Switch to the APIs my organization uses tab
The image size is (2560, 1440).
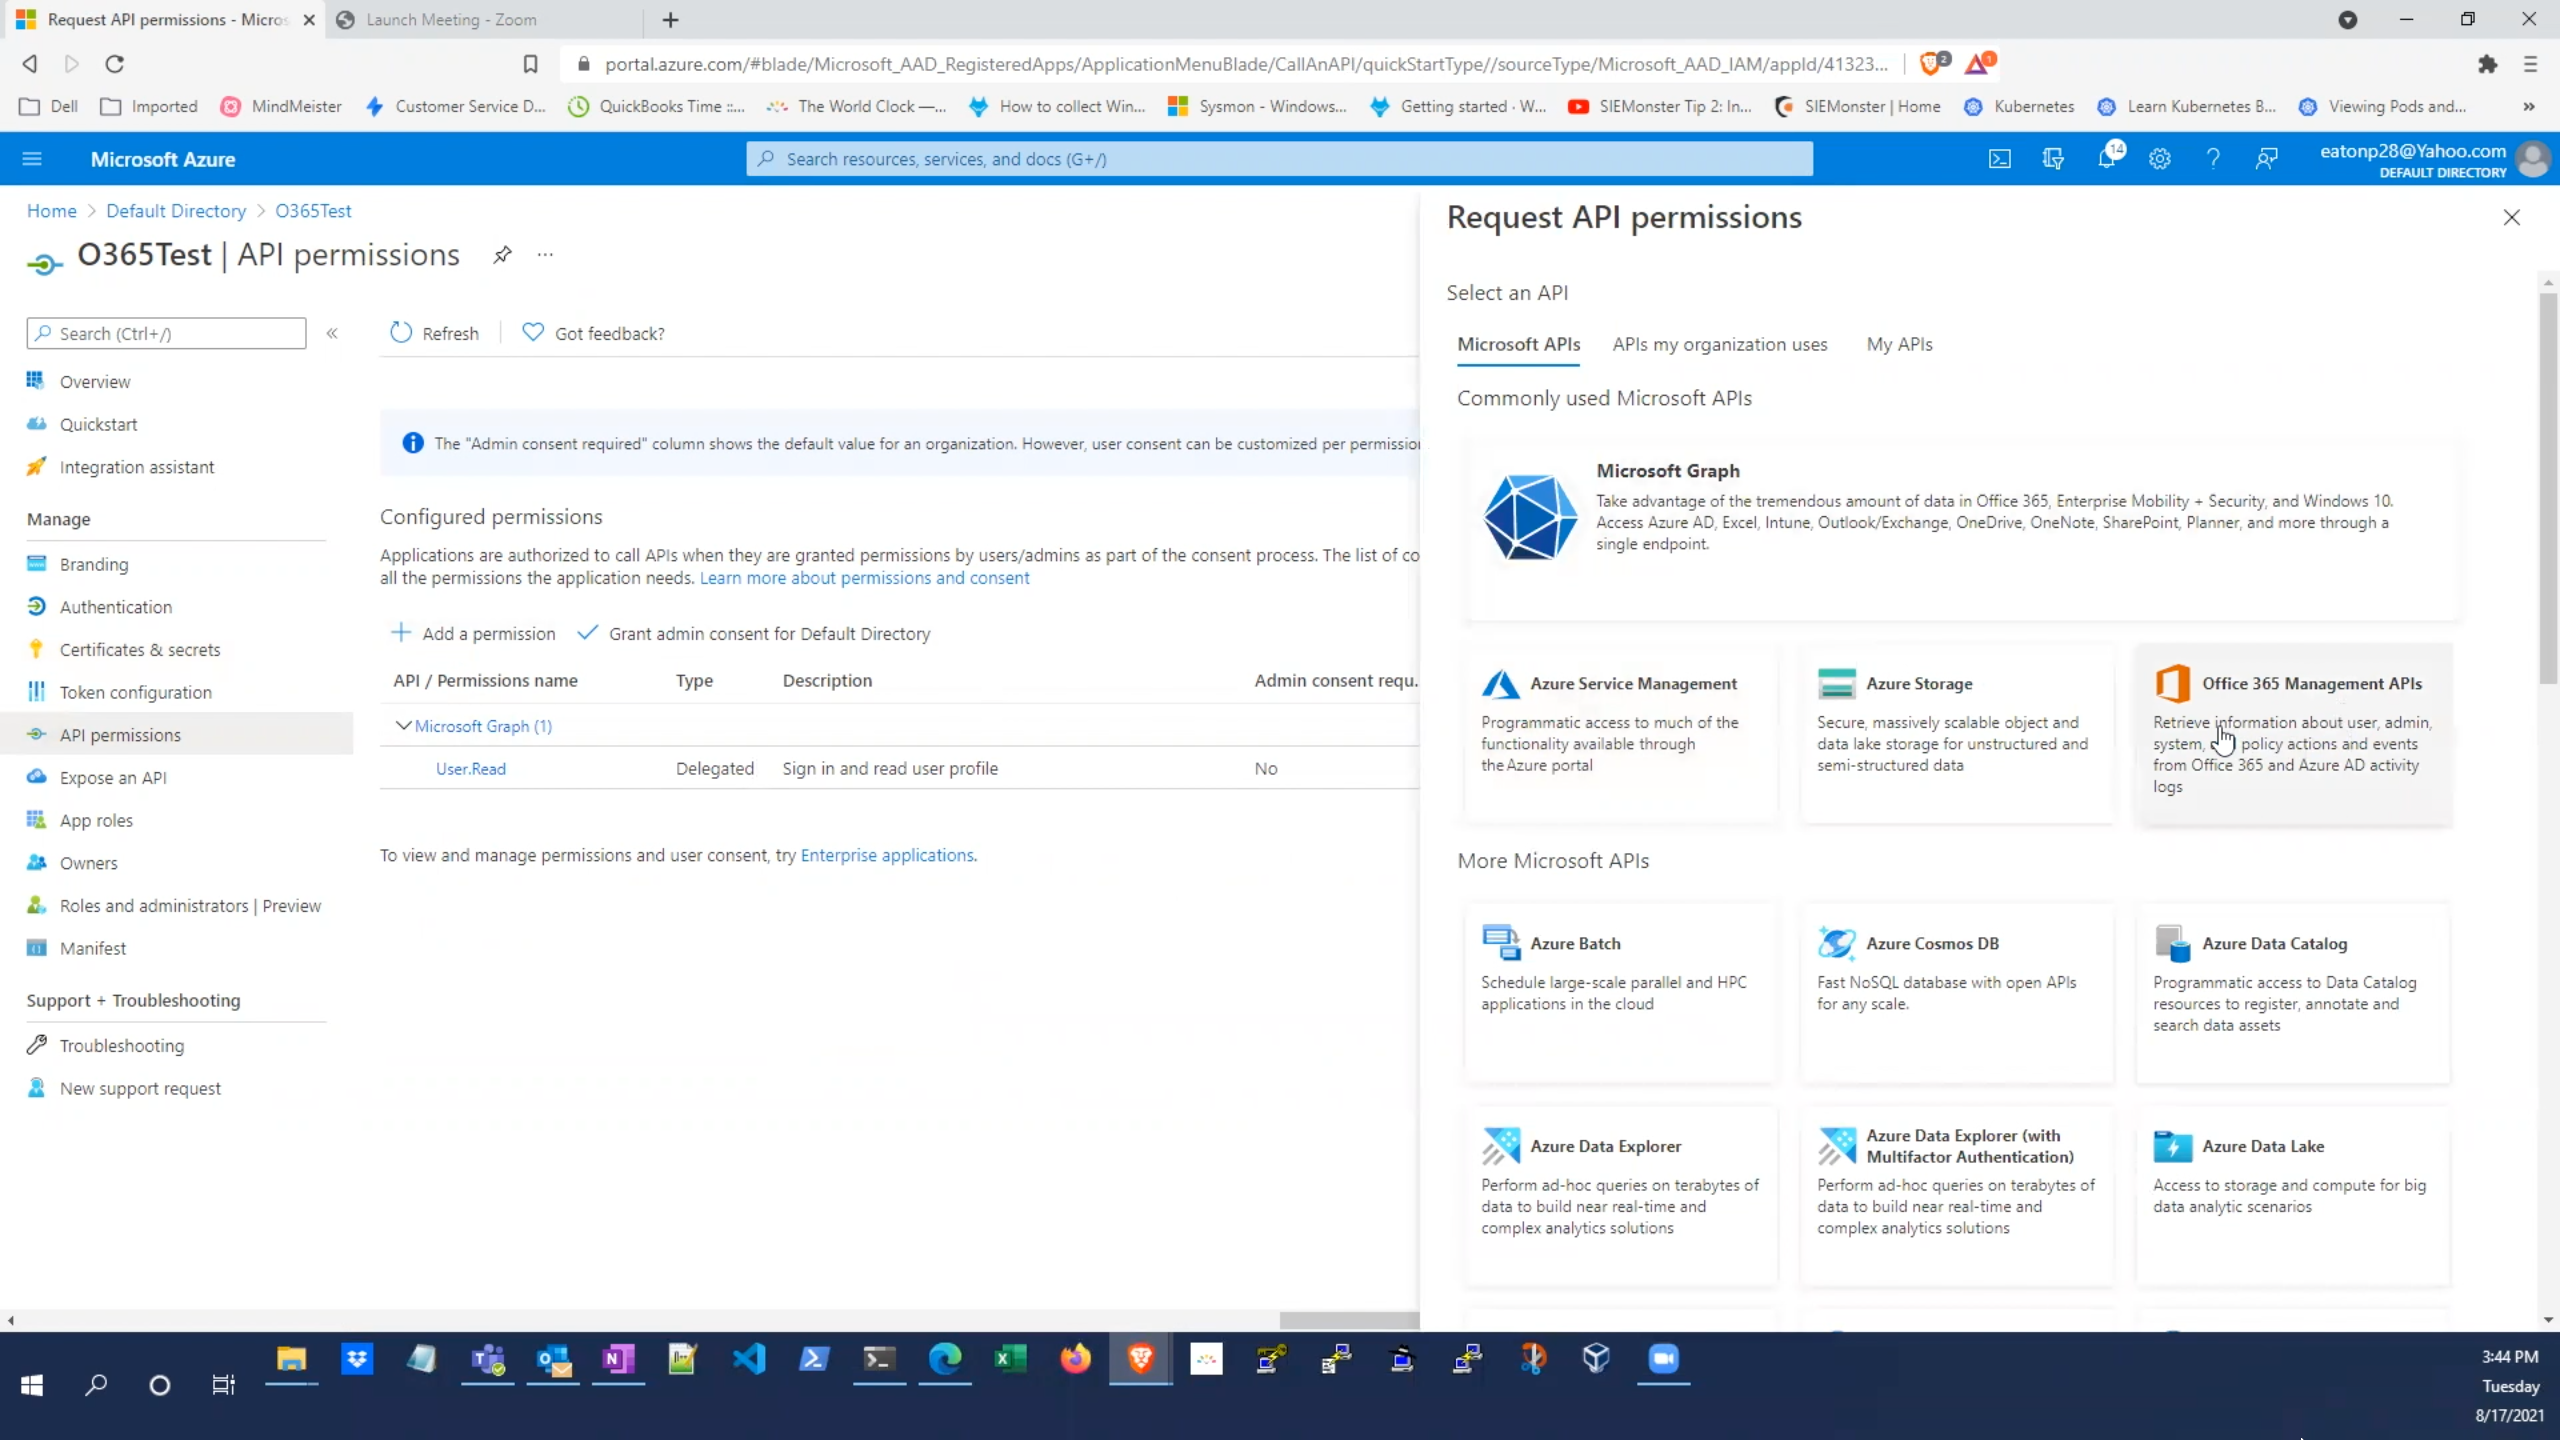[x=1719, y=344]
